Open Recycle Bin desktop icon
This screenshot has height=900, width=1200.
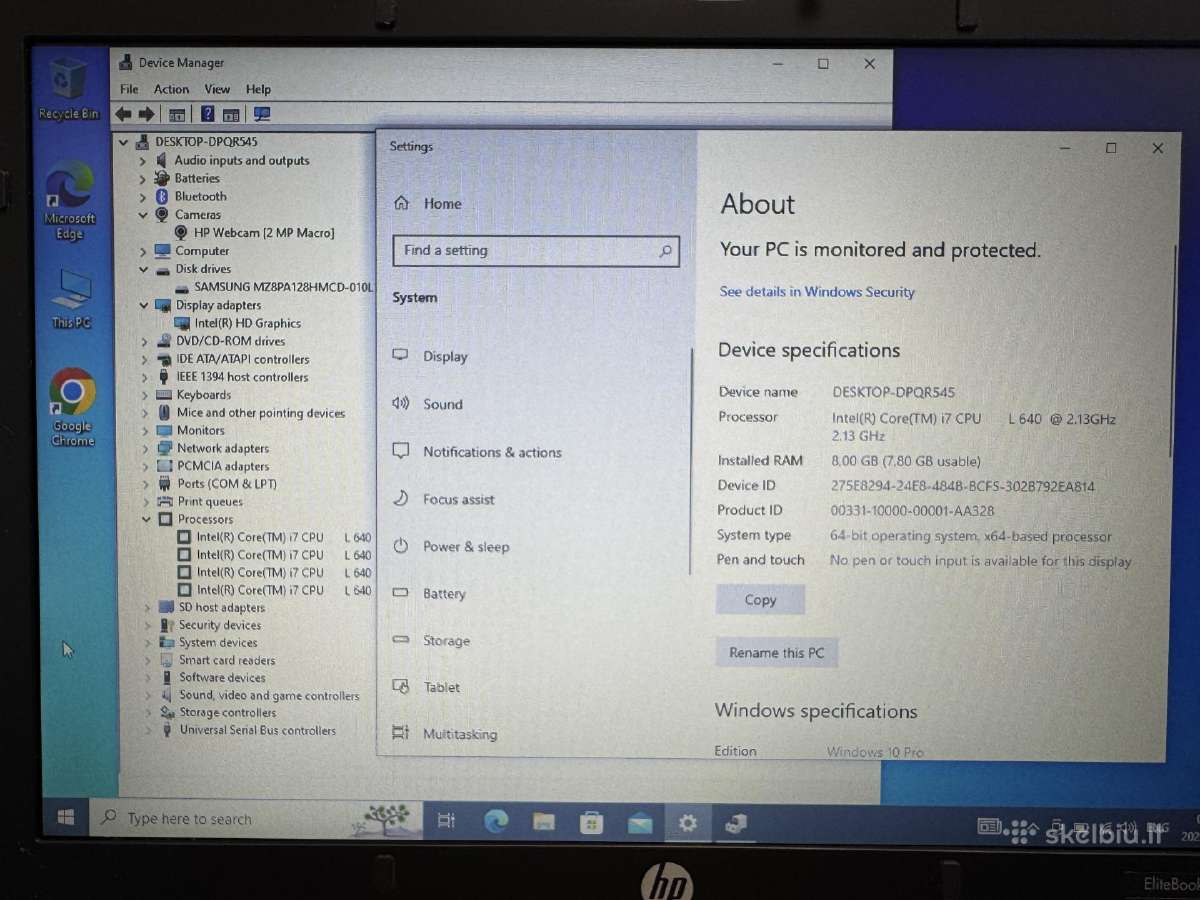[69, 90]
